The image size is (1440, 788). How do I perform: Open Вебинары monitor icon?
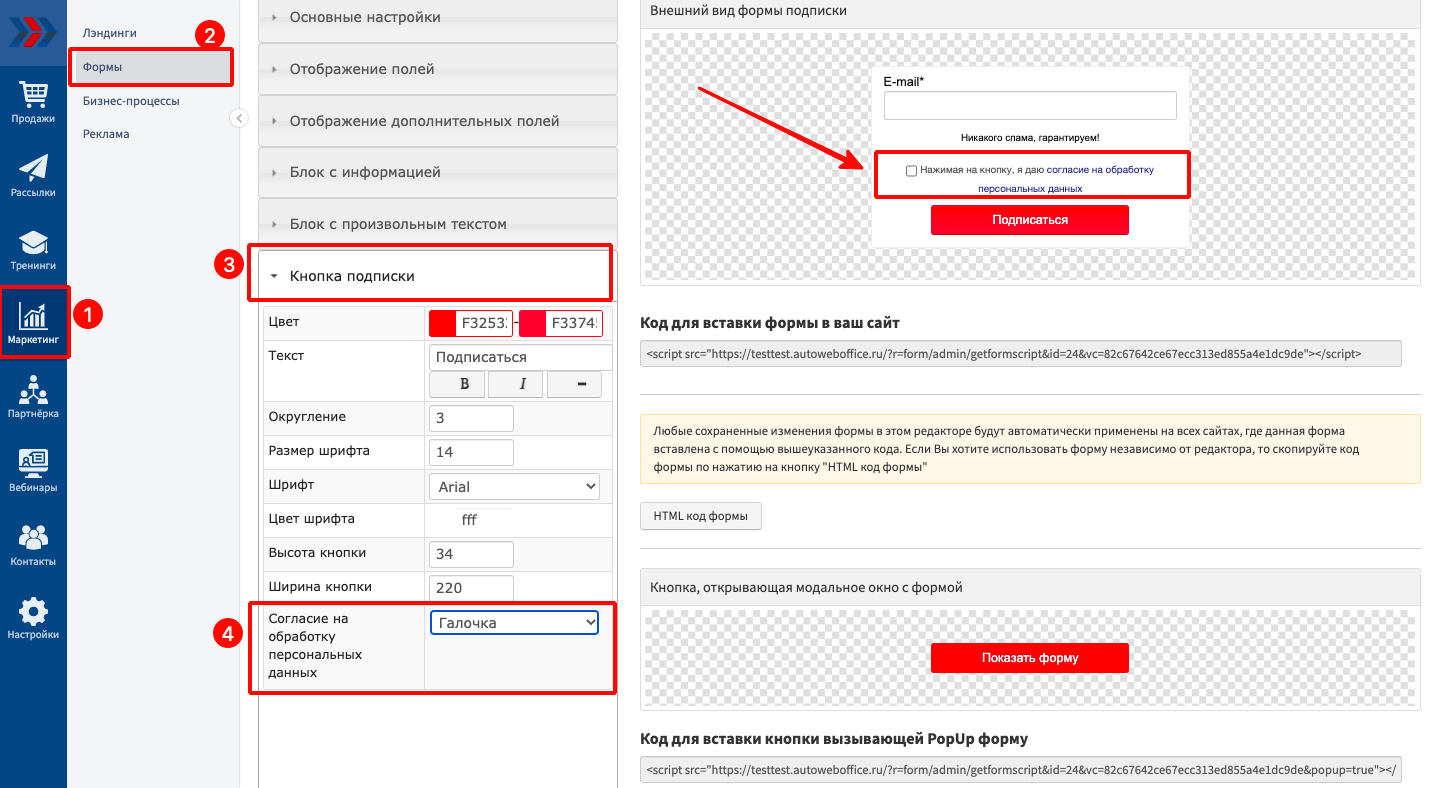(33, 463)
